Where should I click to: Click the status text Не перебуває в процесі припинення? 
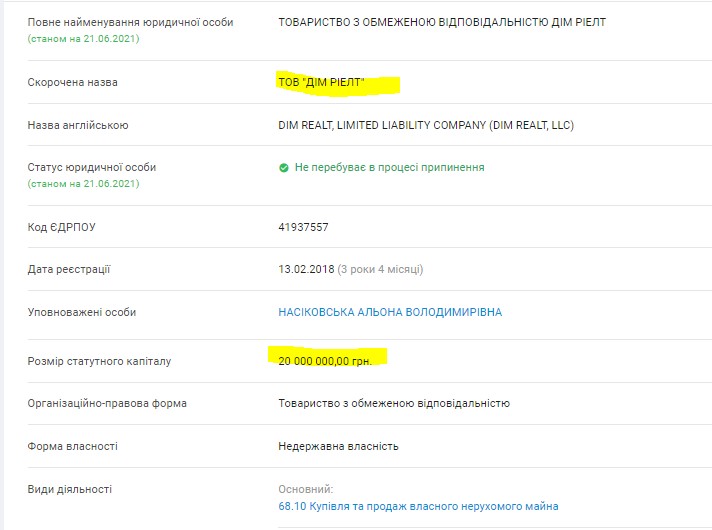tap(390, 168)
